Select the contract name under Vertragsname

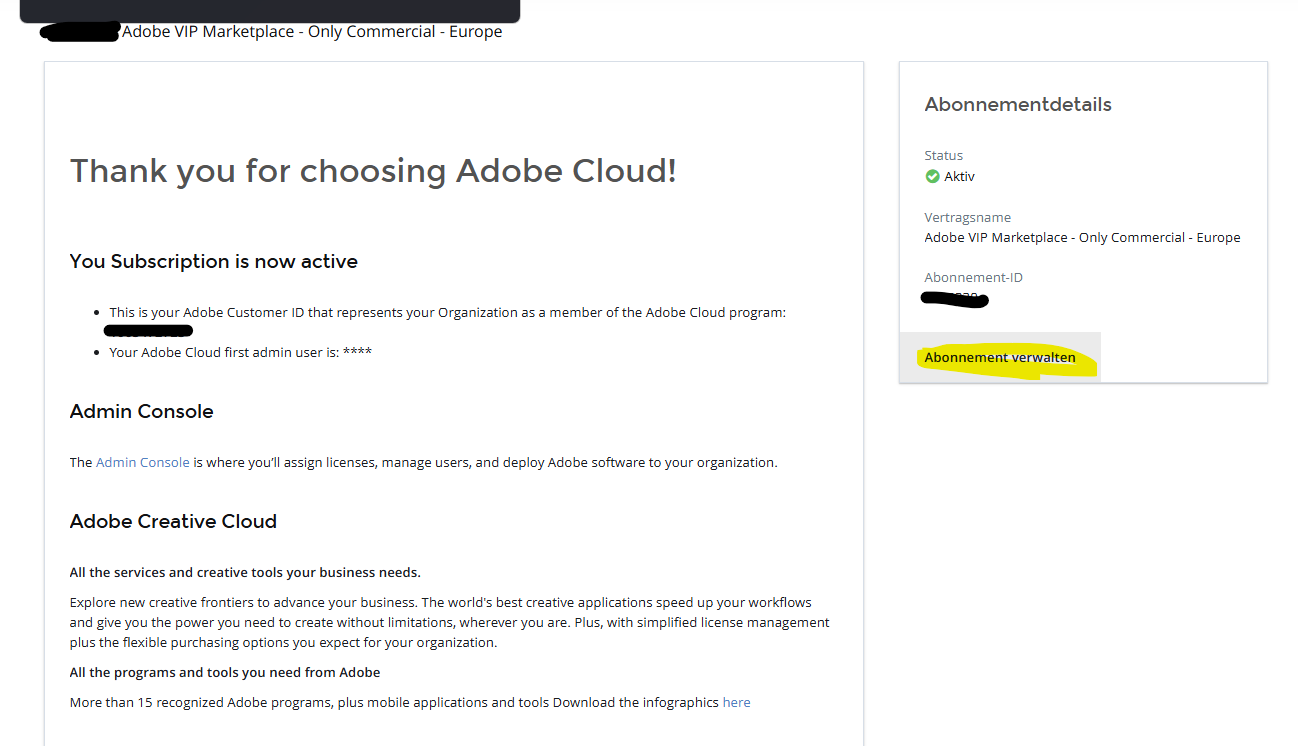(1082, 237)
